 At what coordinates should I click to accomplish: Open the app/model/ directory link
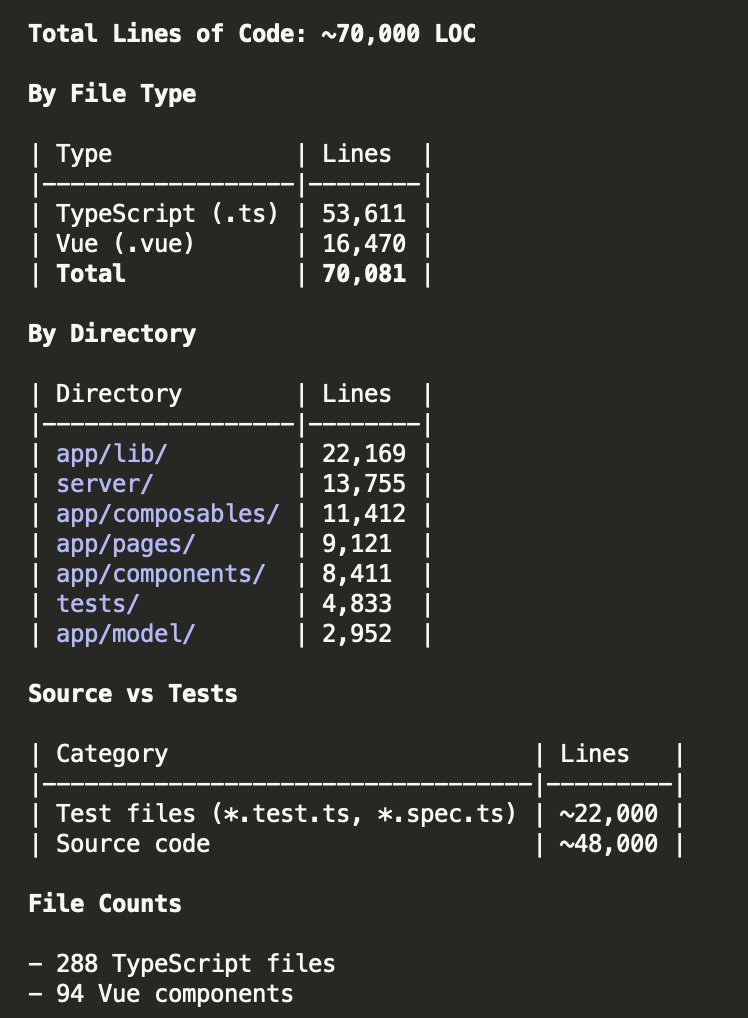[x=125, y=634]
